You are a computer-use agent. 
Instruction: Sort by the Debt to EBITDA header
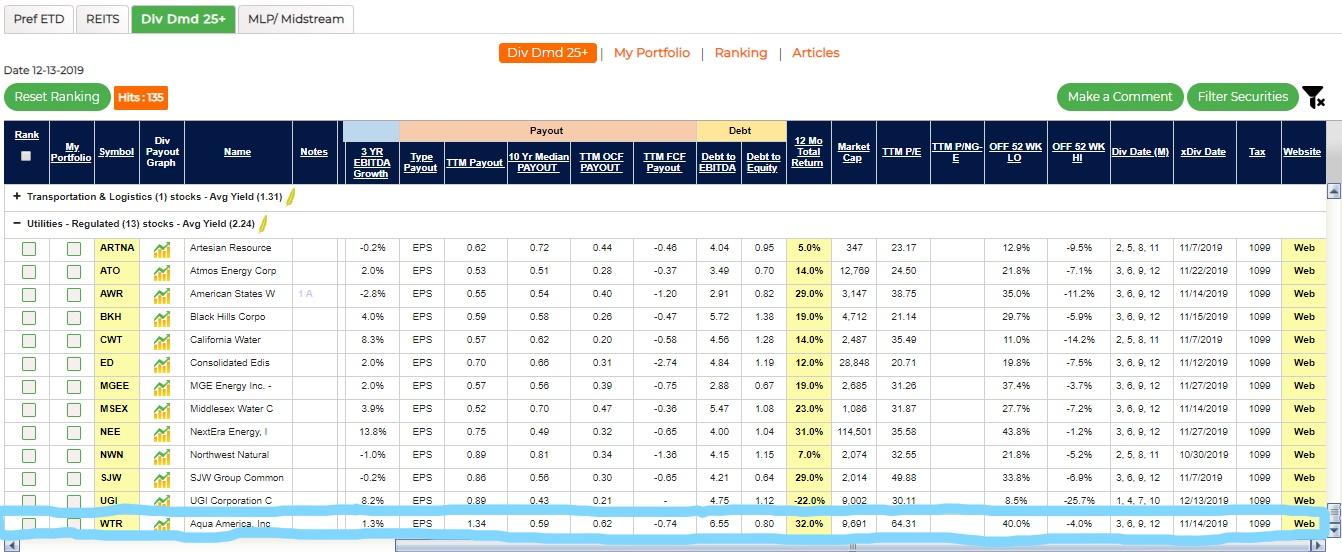pos(717,162)
